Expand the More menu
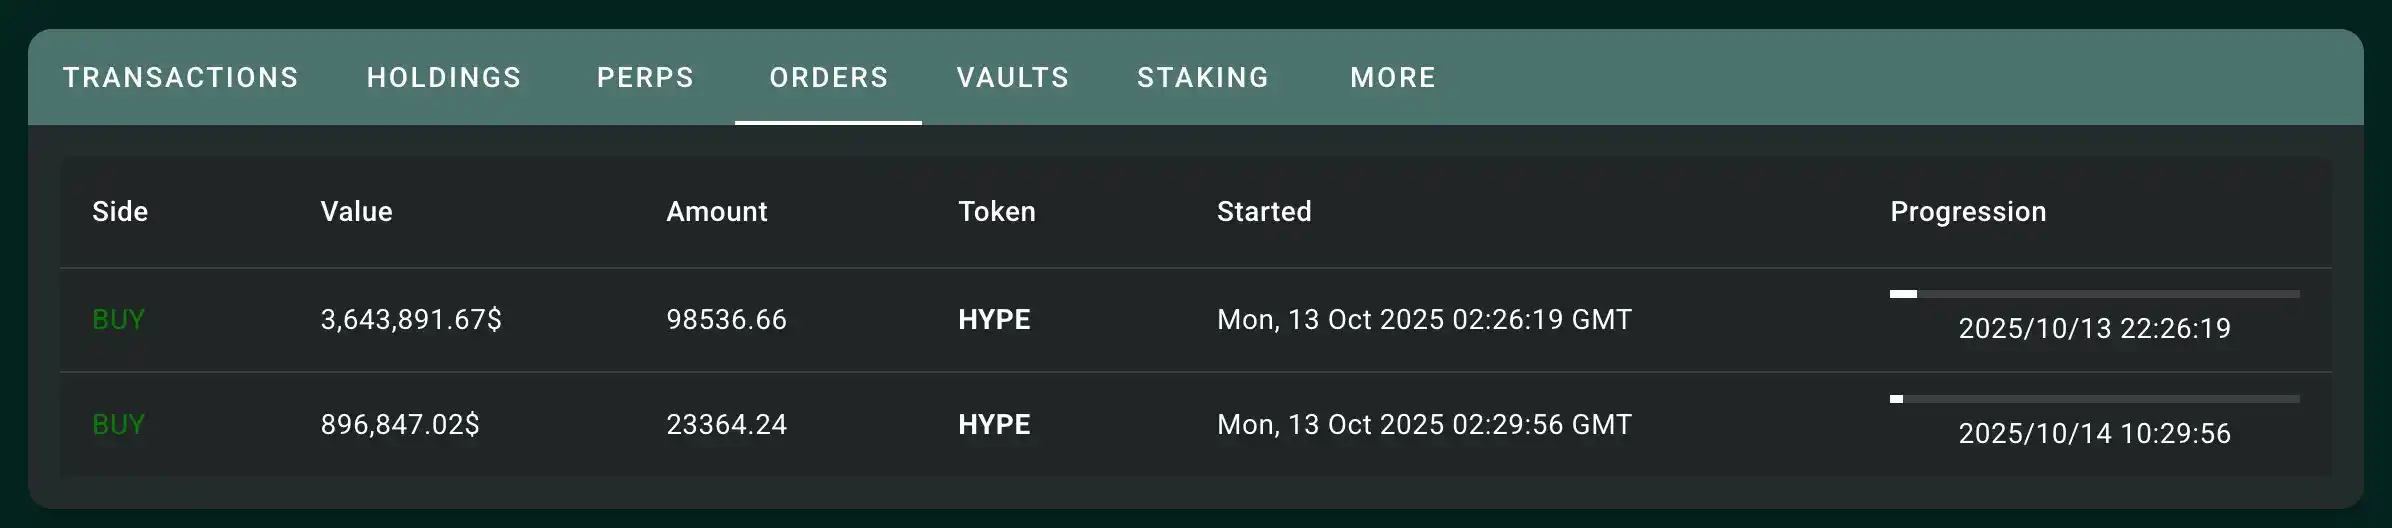The width and height of the screenshot is (2392, 528). point(1392,78)
